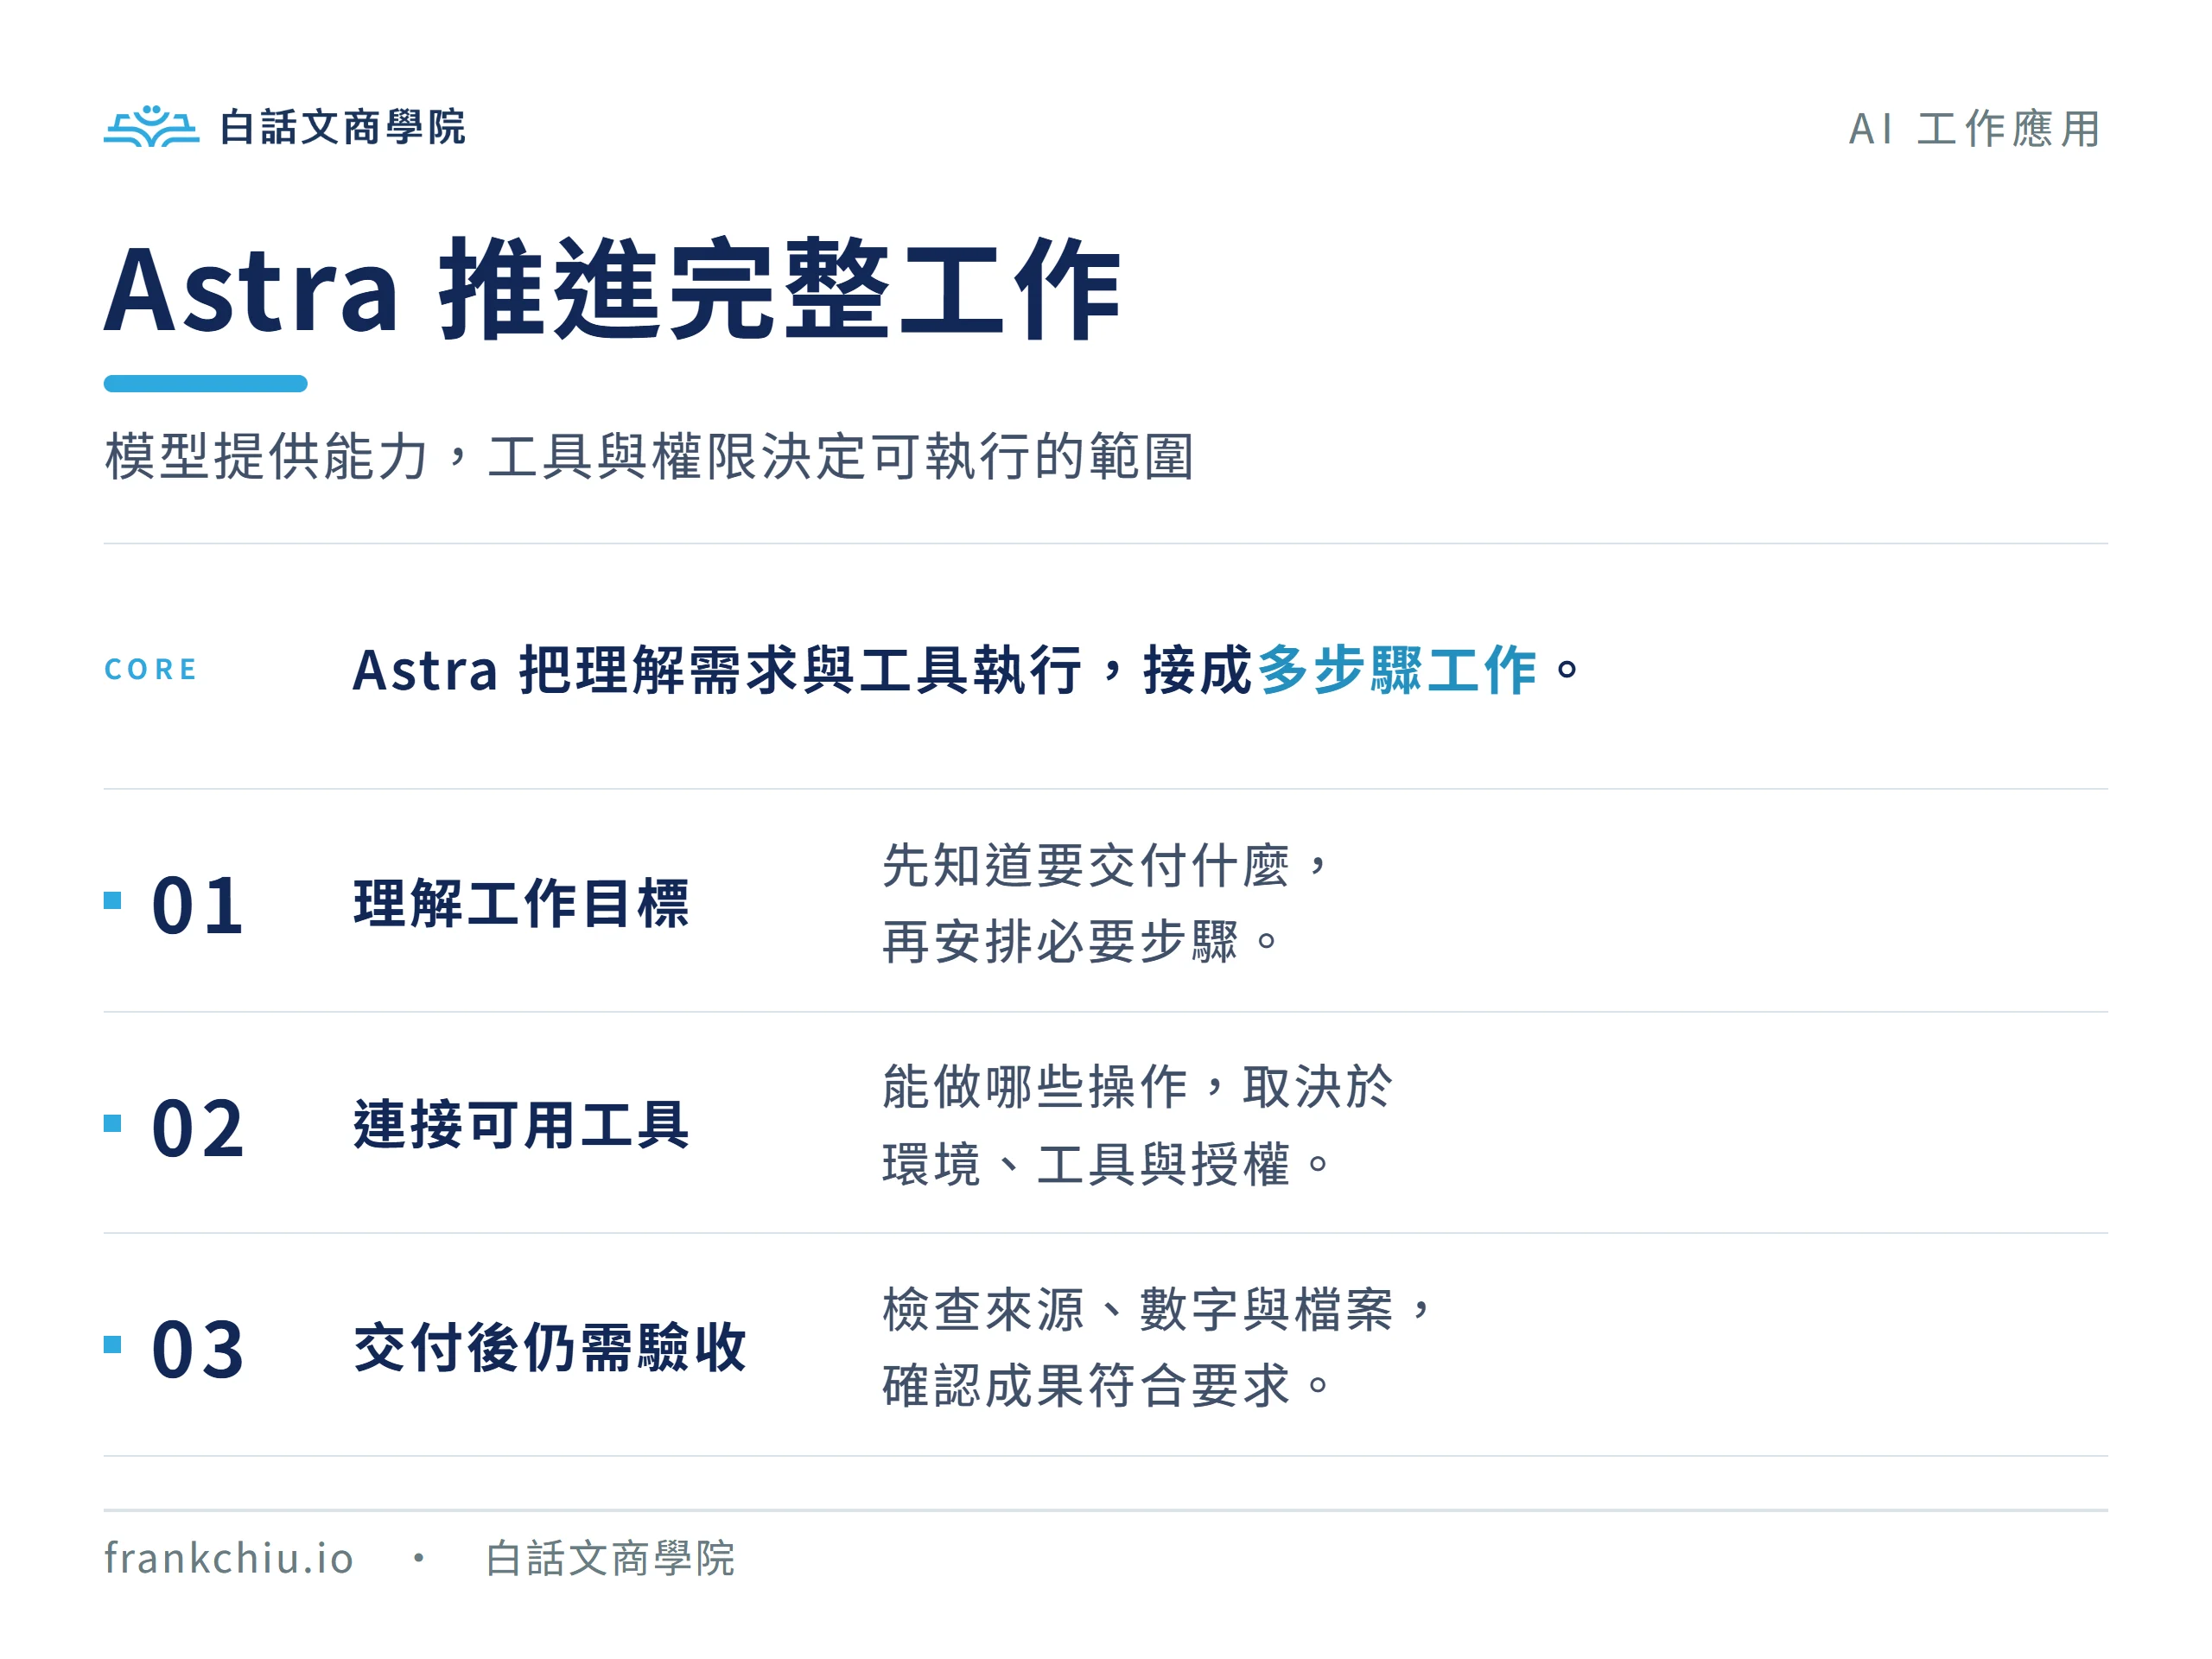Click heading 交付後仍需驗收

tap(550, 1347)
